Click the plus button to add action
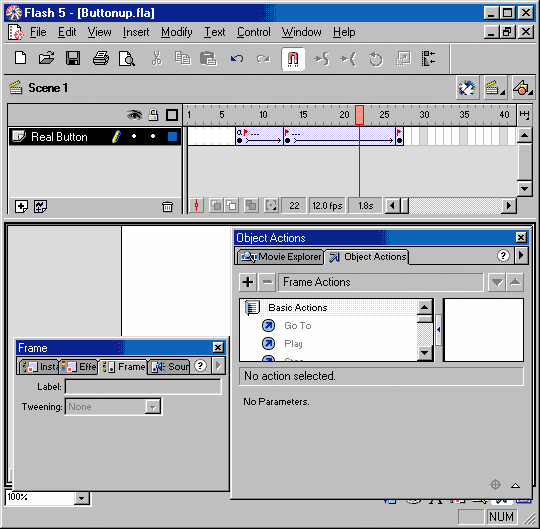 [248, 282]
